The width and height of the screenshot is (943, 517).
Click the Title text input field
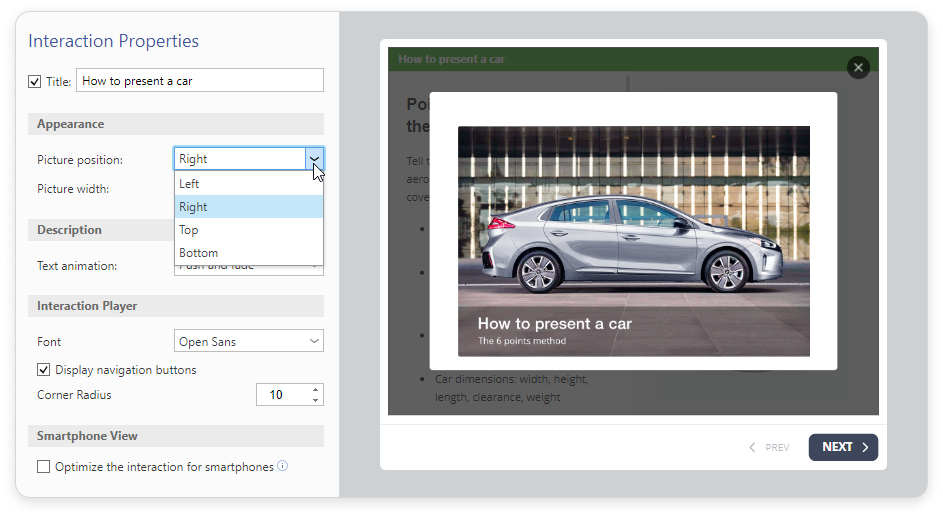pos(200,81)
